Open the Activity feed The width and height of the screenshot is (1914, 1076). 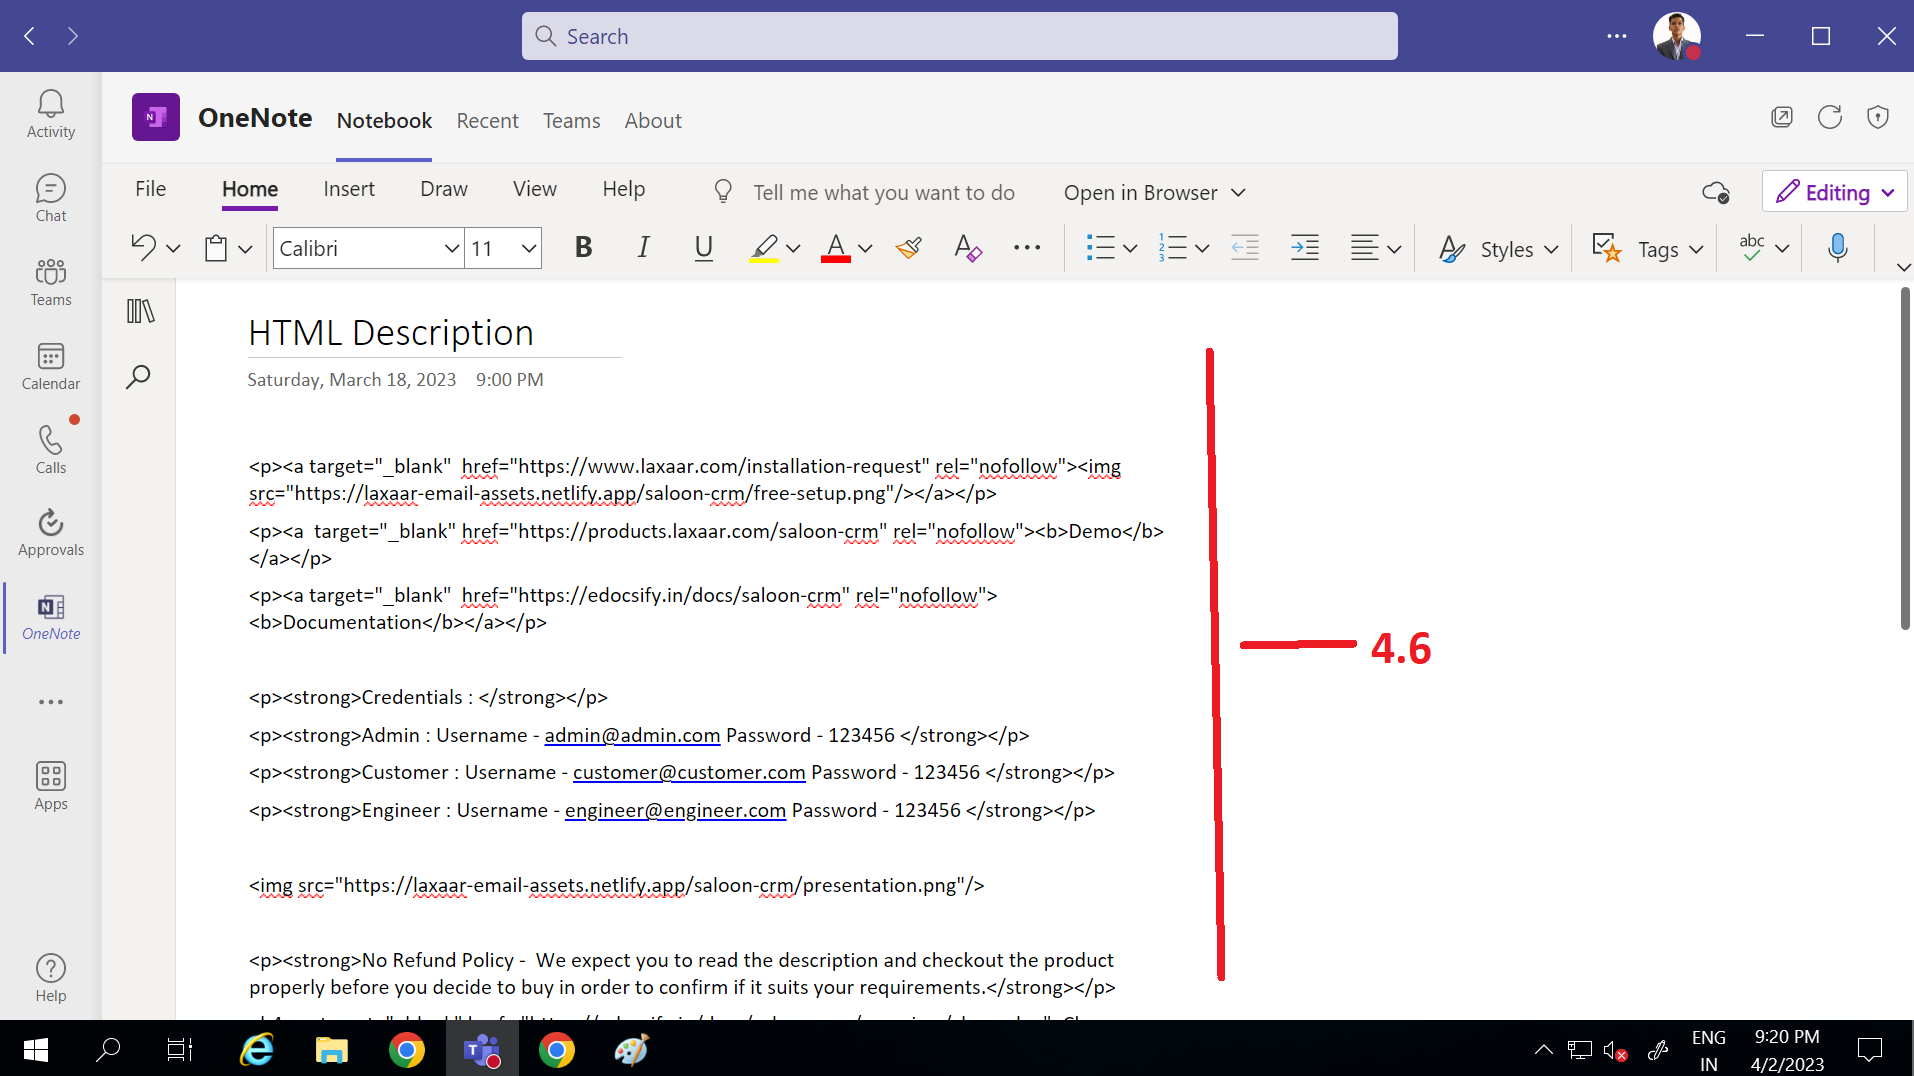click(51, 114)
